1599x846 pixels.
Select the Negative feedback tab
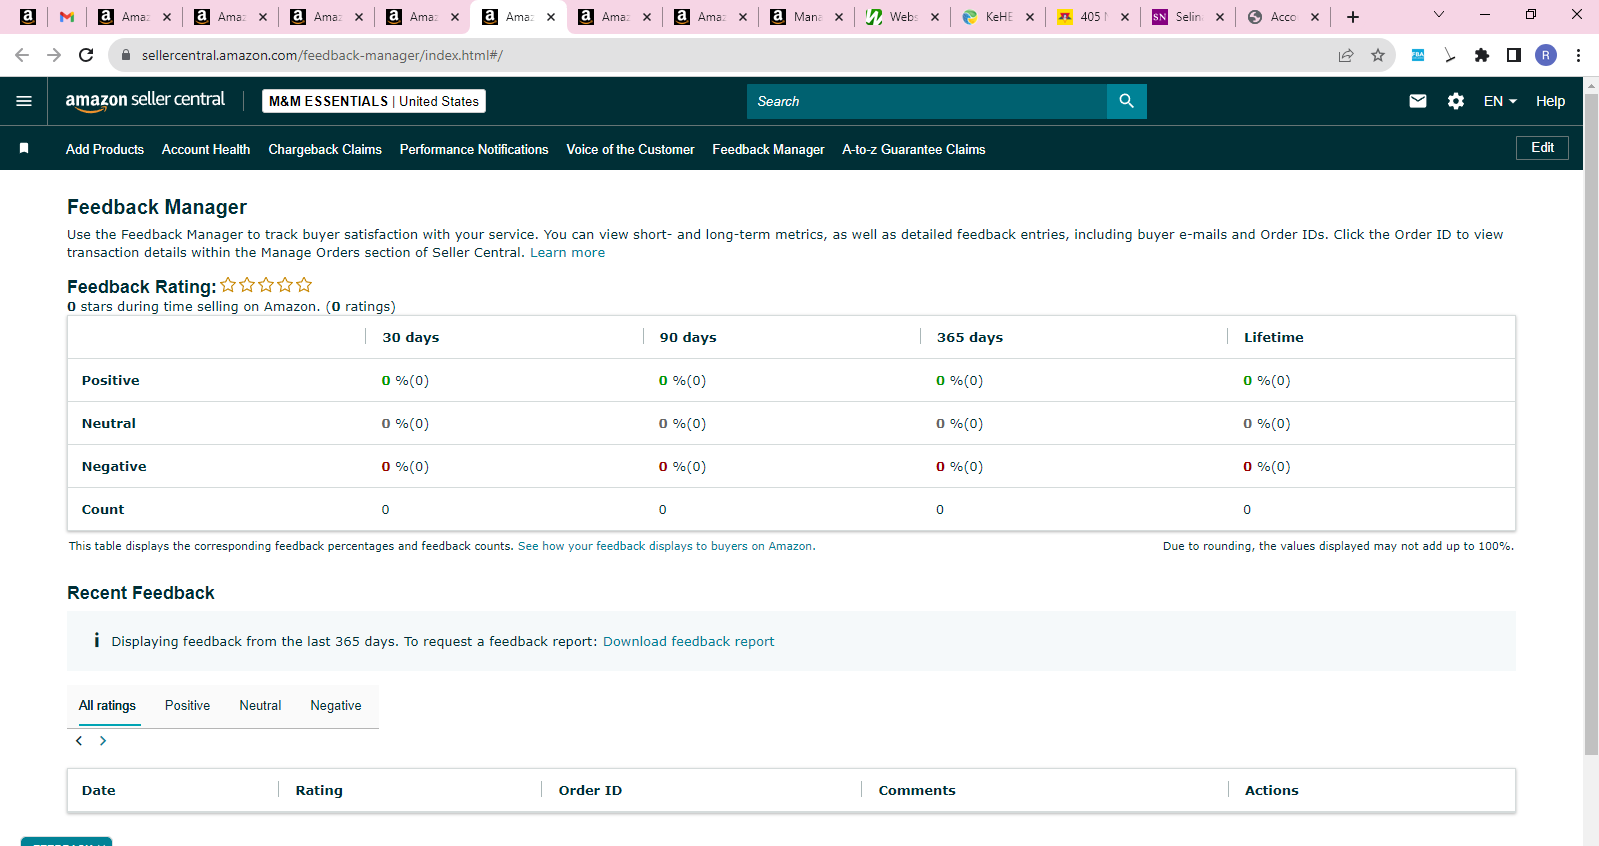(336, 705)
